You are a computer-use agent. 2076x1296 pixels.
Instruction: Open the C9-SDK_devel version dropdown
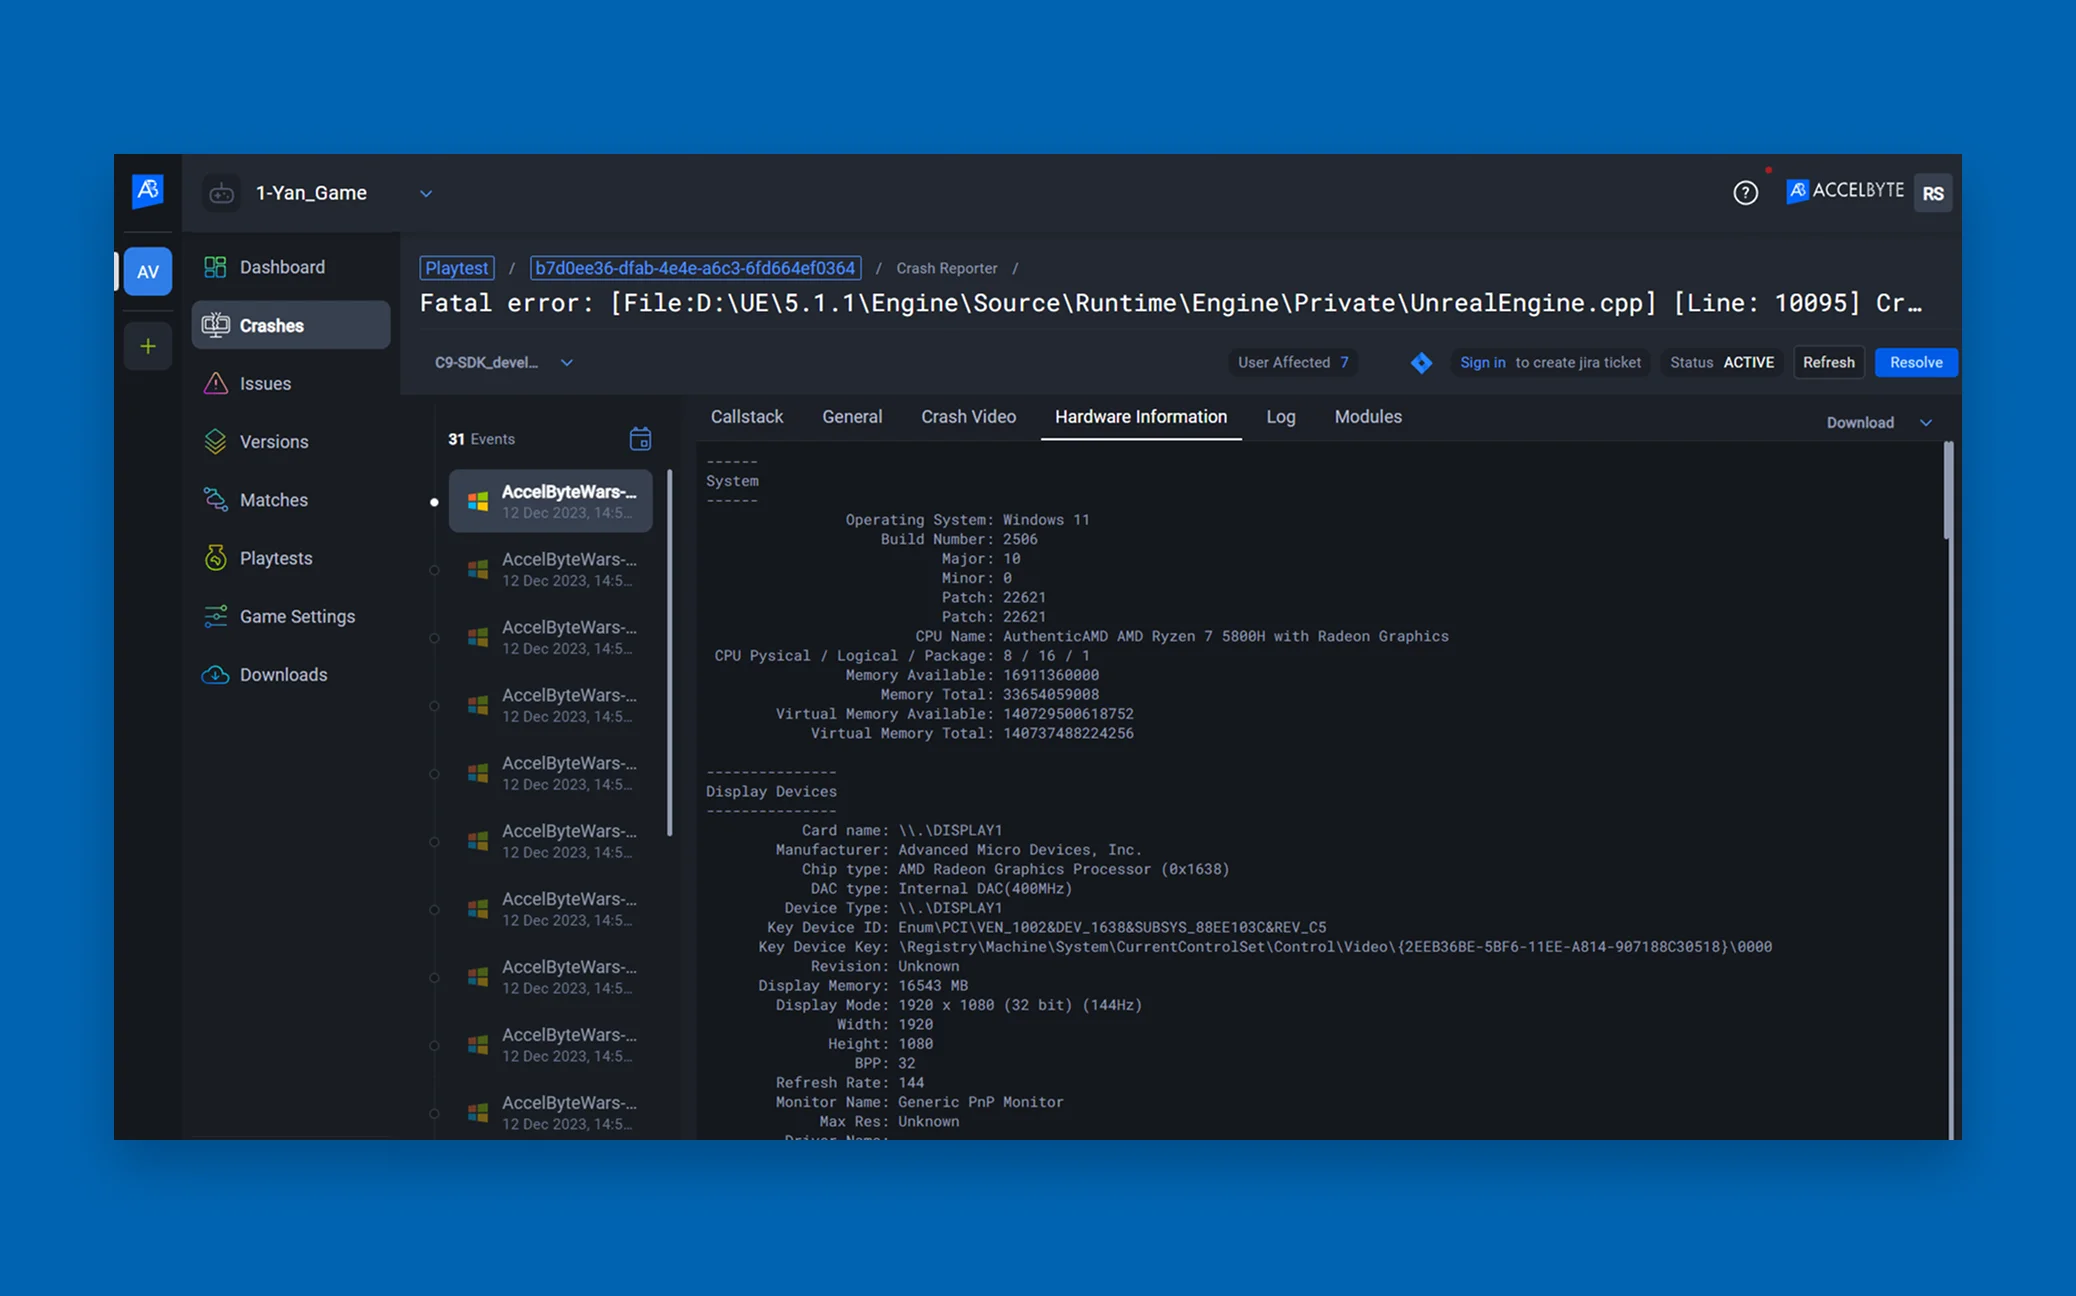click(x=504, y=362)
